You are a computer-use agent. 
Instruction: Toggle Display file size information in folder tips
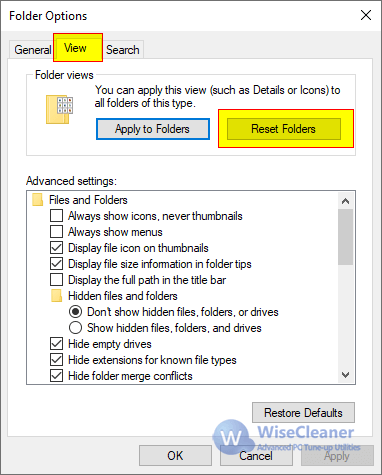[x=57, y=264]
